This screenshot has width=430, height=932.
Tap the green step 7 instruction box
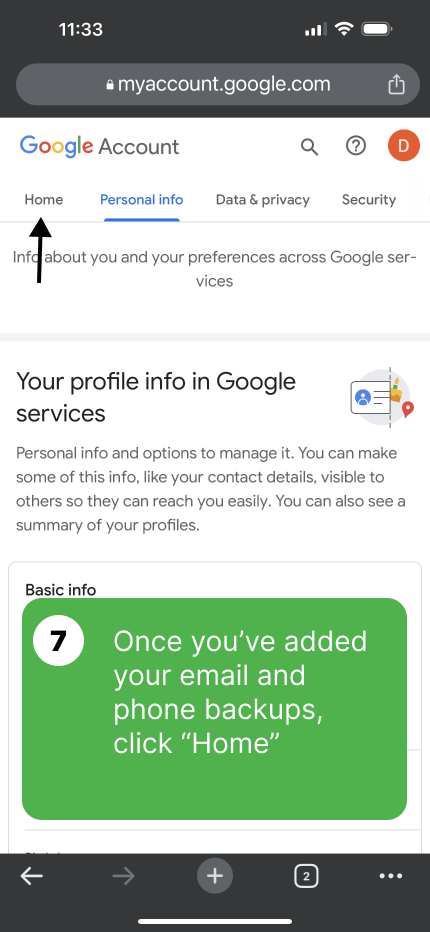[215, 709]
